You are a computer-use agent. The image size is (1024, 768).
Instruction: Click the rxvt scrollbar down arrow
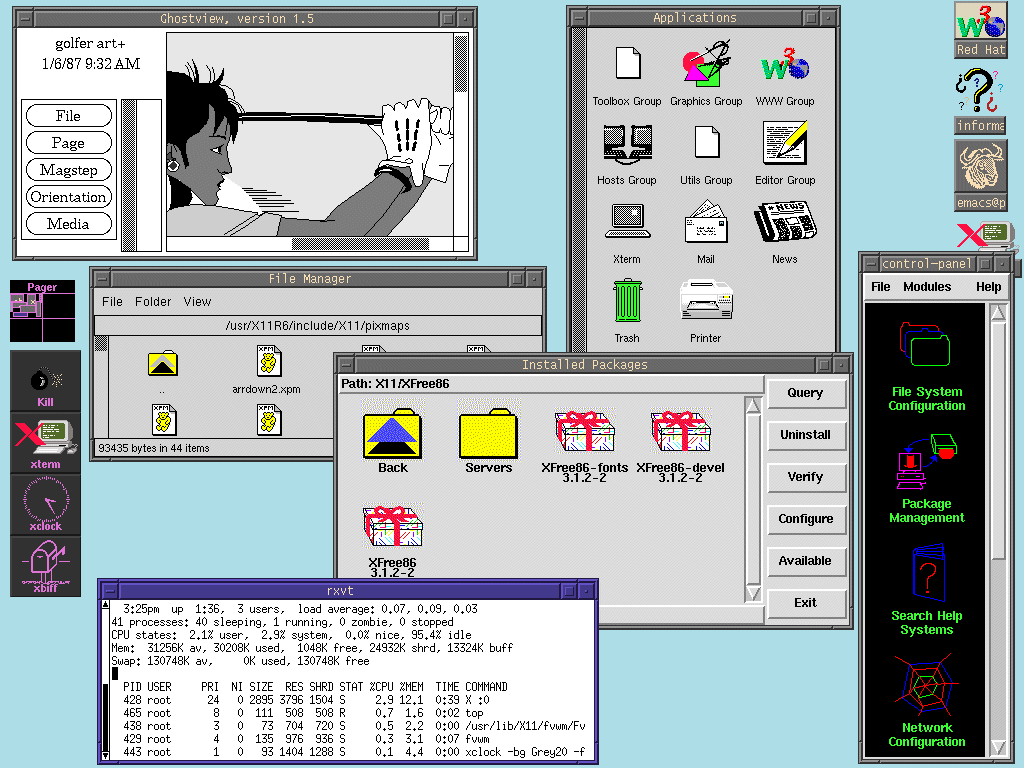click(x=105, y=755)
